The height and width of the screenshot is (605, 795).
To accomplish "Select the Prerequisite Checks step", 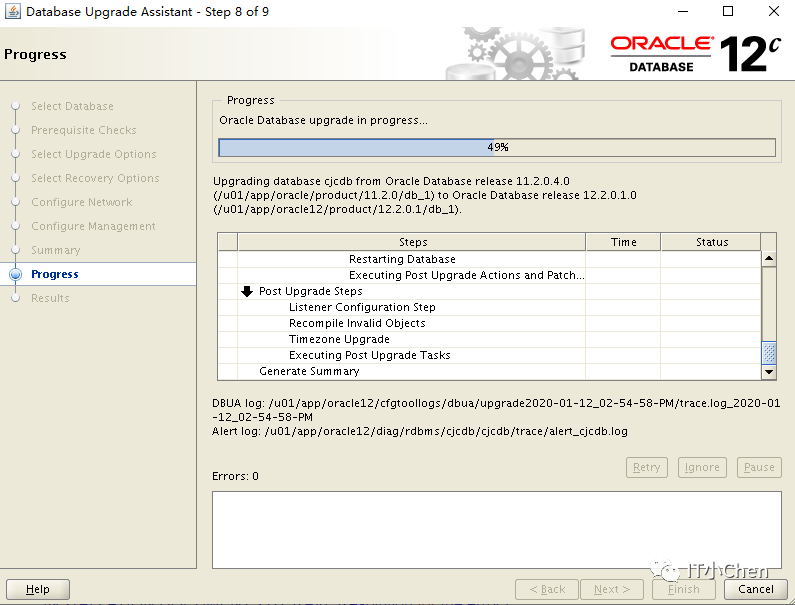I will [x=84, y=130].
